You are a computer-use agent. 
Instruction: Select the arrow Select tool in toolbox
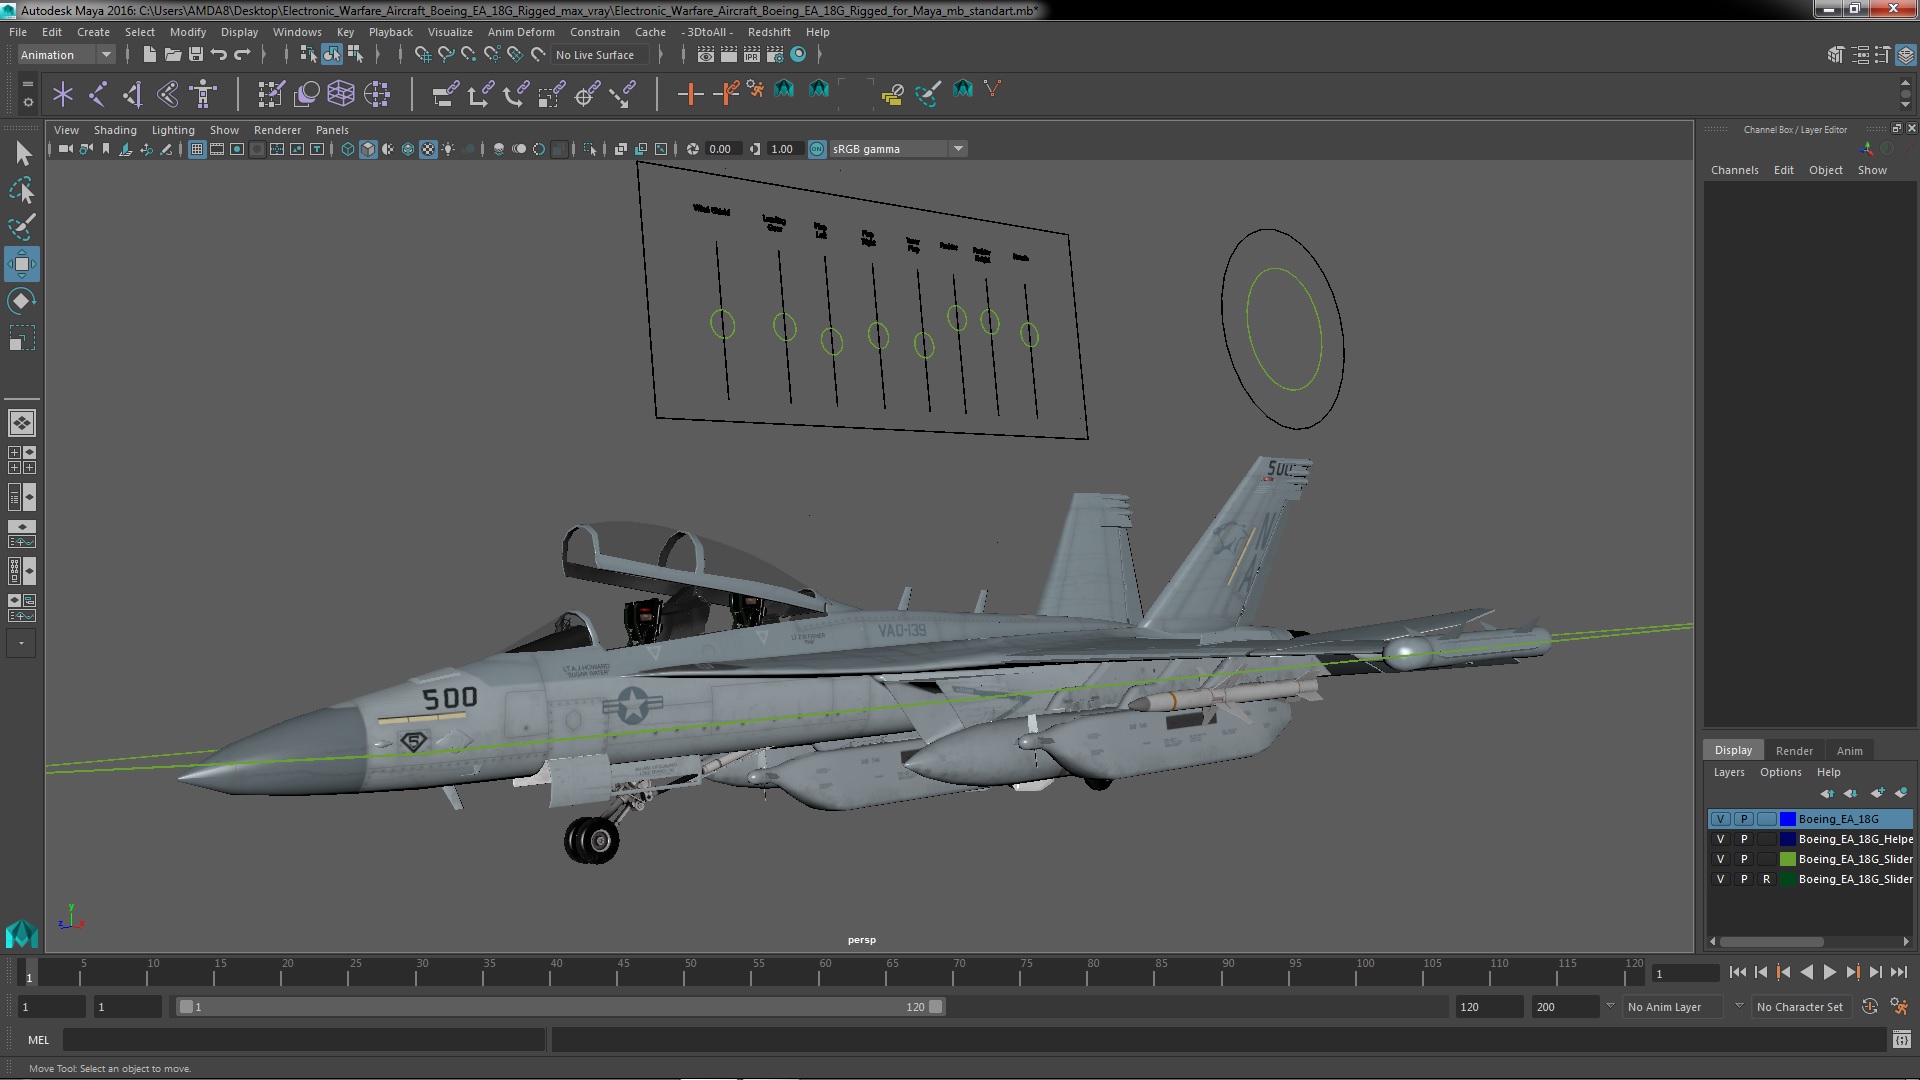pyautogui.click(x=22, y=153)
